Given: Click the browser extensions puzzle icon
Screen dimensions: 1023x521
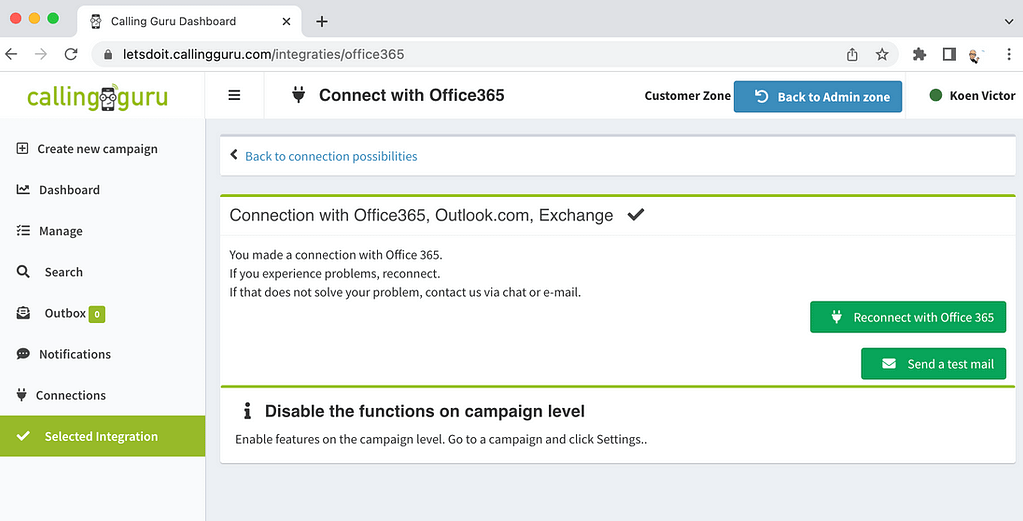Looking at the screenshot, I should (919, 55).
